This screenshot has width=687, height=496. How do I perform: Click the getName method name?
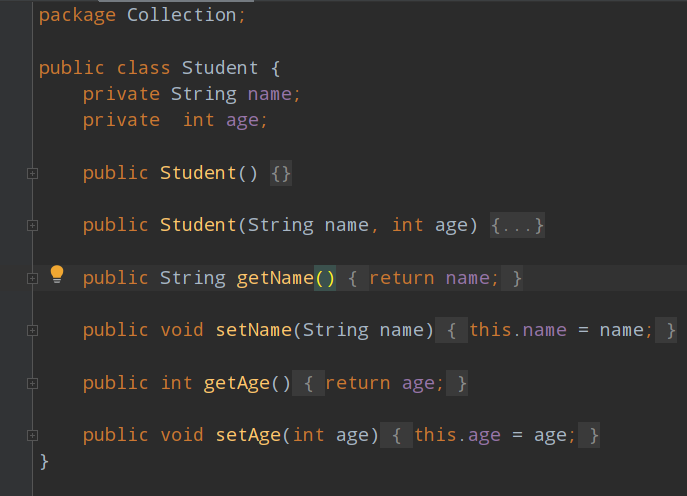click(275, 278)
